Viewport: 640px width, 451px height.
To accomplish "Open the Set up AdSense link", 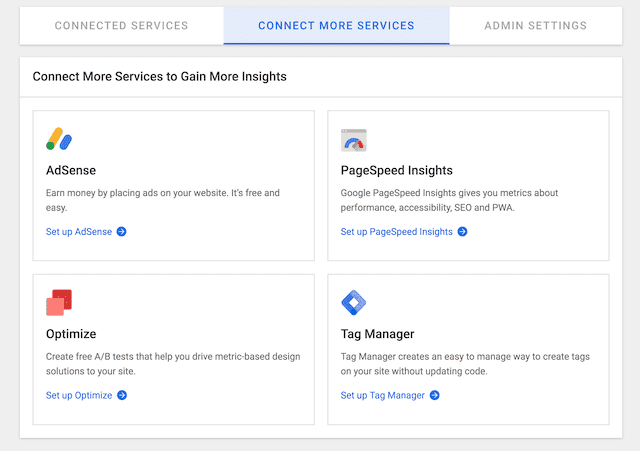I will coord(79,232).
